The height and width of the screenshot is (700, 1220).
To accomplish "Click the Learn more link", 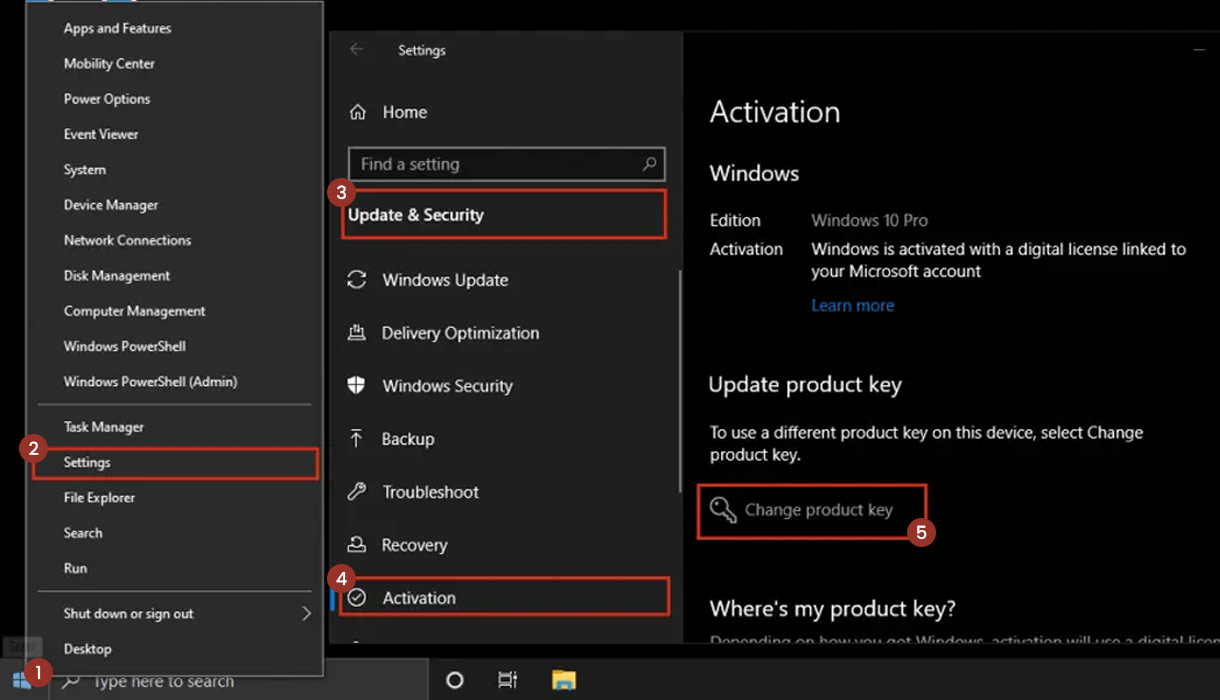I will [x=853, y=306].
